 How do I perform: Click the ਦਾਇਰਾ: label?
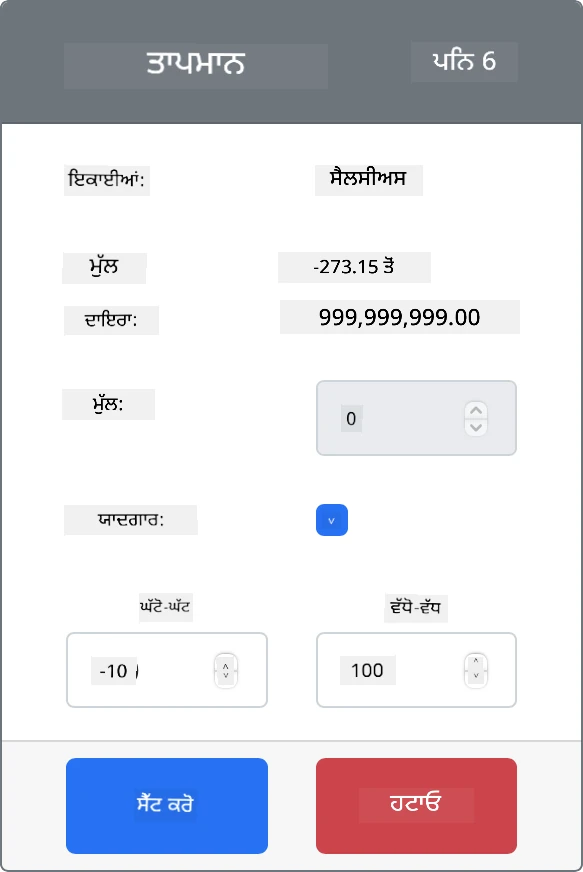pyautogui.click(x=111, y=320)
